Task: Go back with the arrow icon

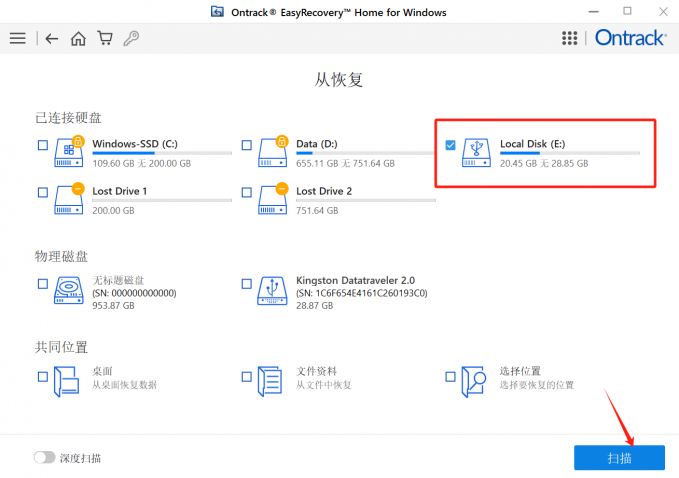Action: (52, 39)
